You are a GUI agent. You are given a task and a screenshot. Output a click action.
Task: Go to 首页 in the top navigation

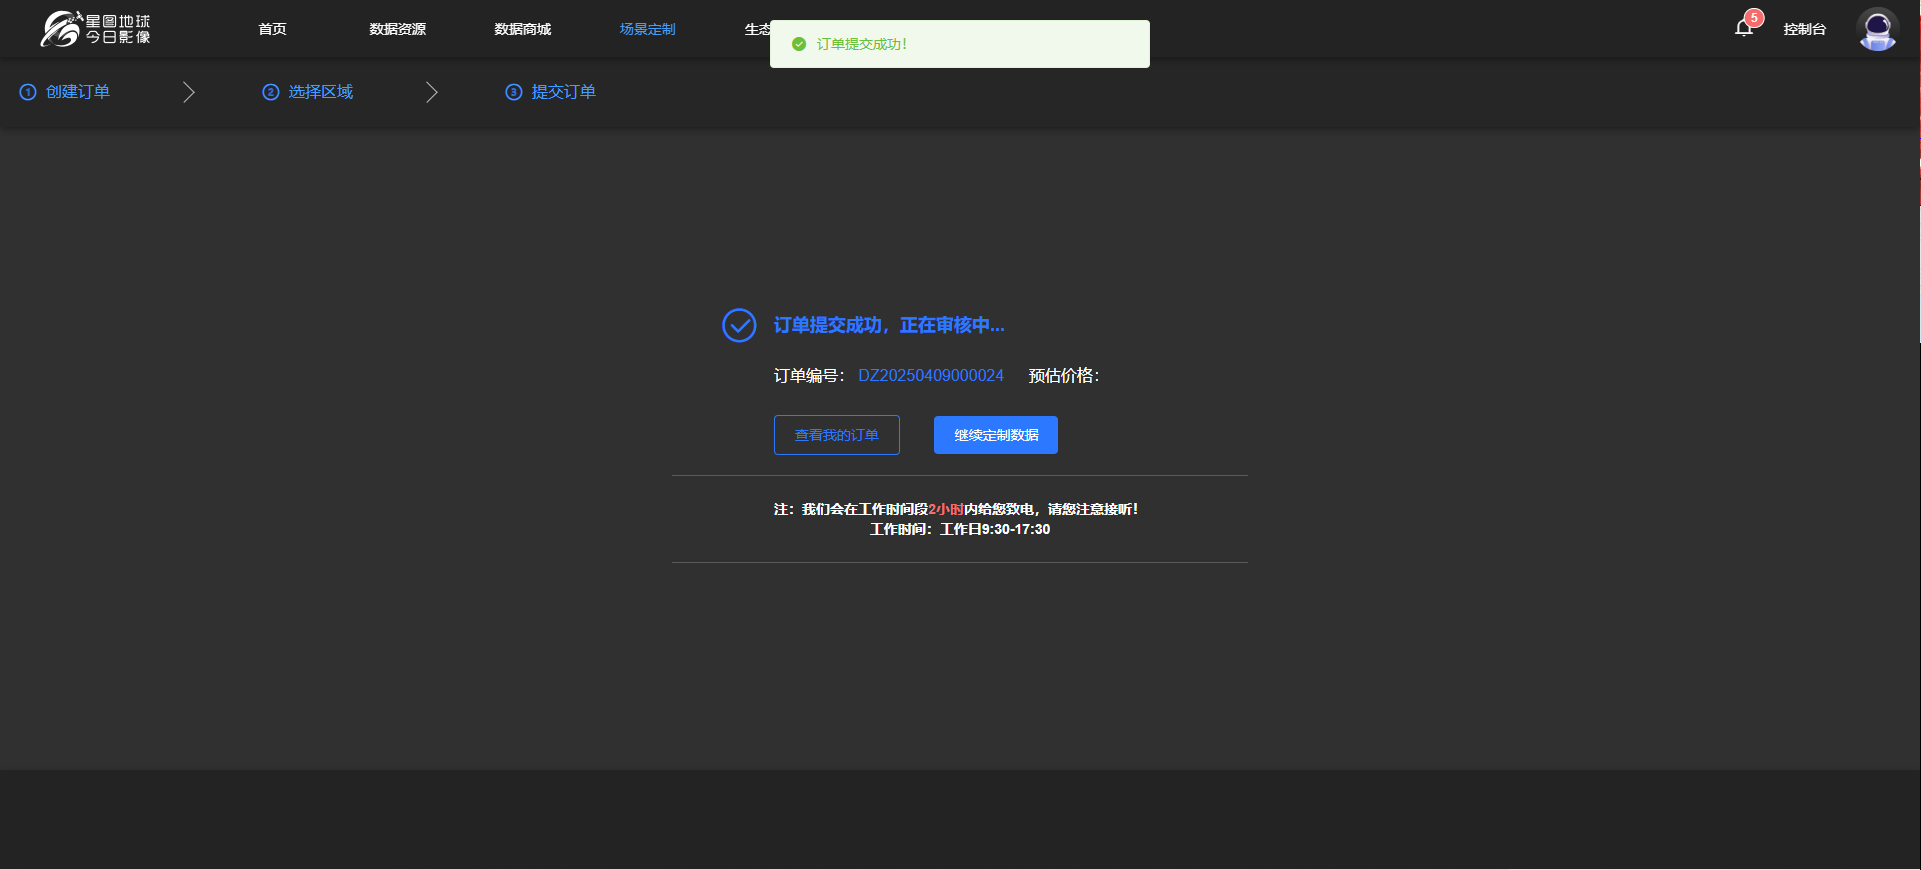point(272,29)
